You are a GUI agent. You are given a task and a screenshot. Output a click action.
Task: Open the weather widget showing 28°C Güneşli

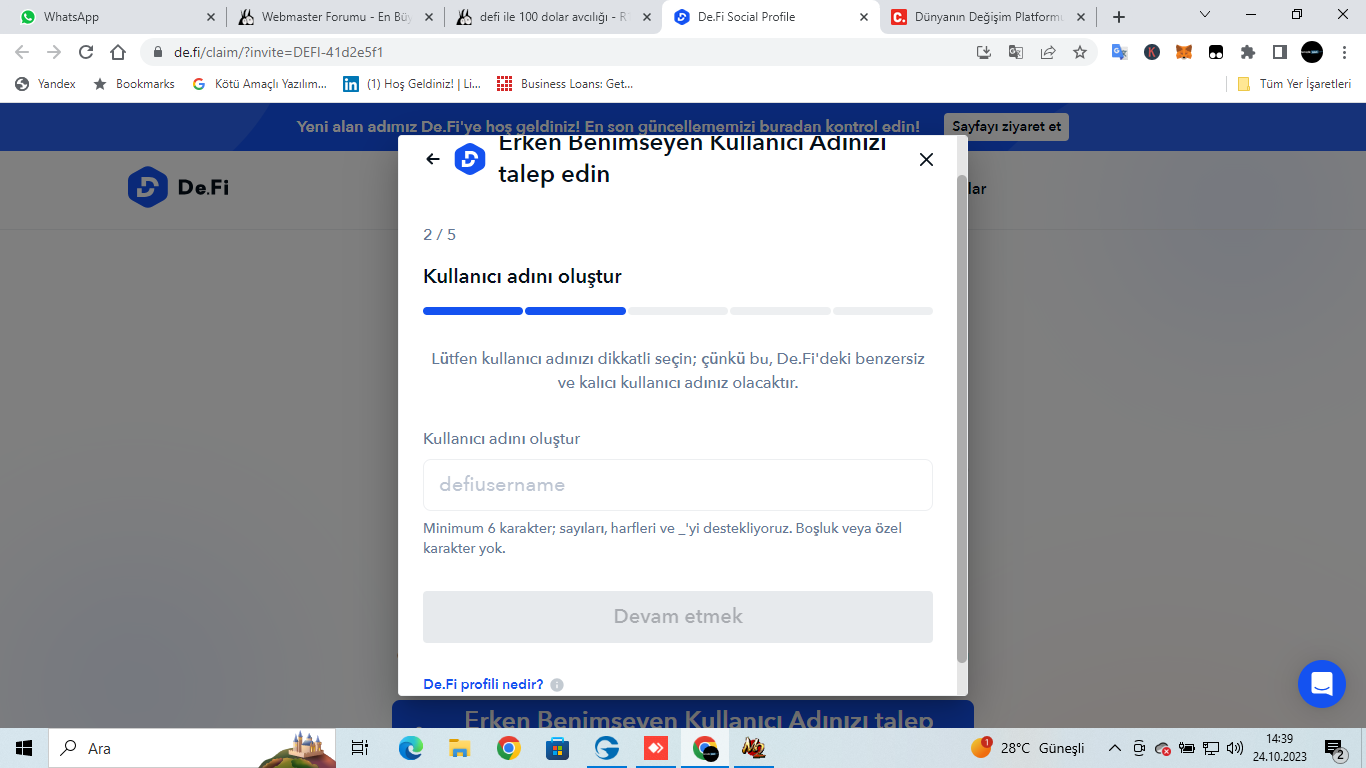(1028, 748)
